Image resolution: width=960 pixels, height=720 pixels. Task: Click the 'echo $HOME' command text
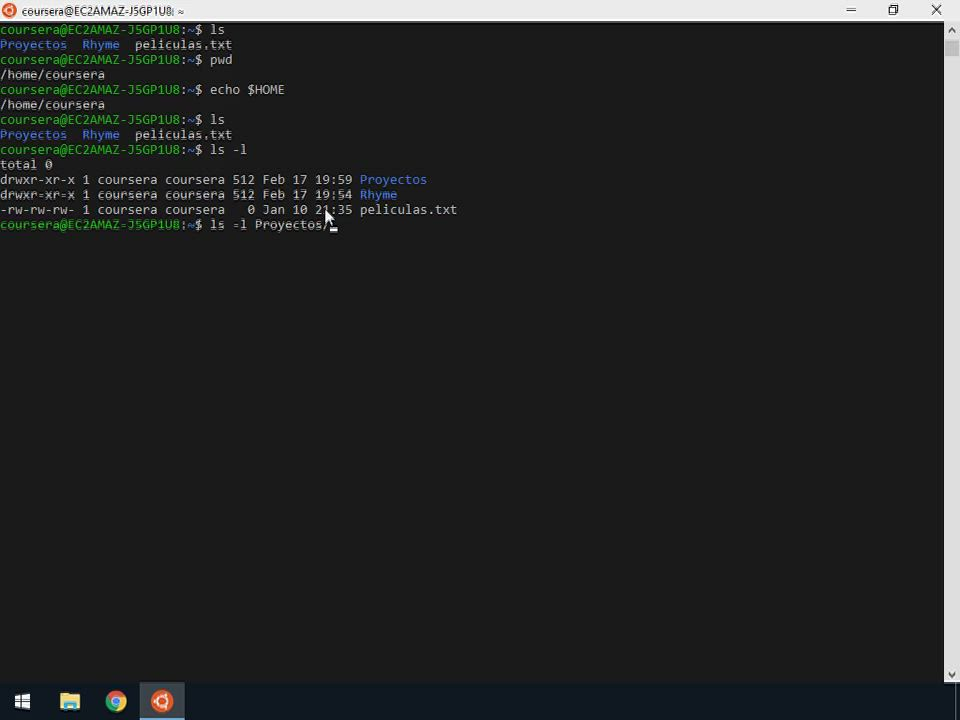click(247, 90)
